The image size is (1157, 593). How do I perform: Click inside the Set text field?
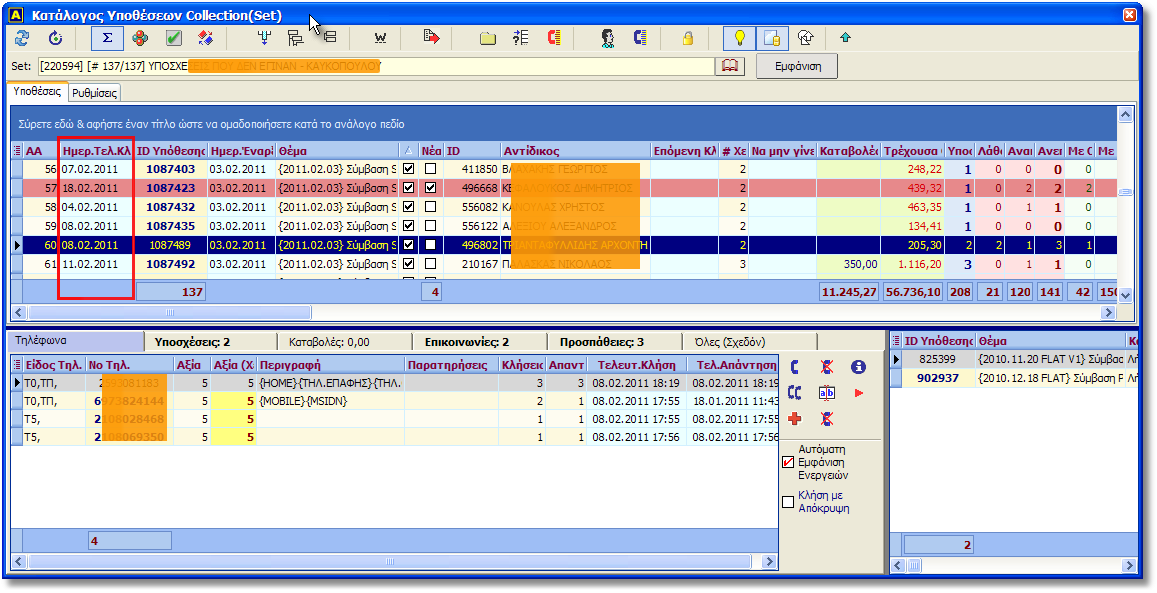376,66
